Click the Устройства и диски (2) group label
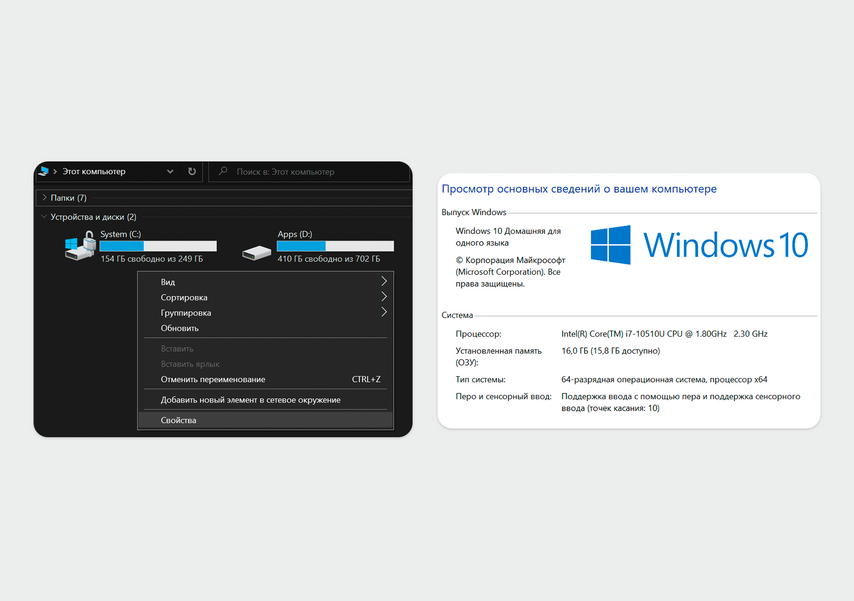This screenshot has height=601, width=854. tap(93, 217)
